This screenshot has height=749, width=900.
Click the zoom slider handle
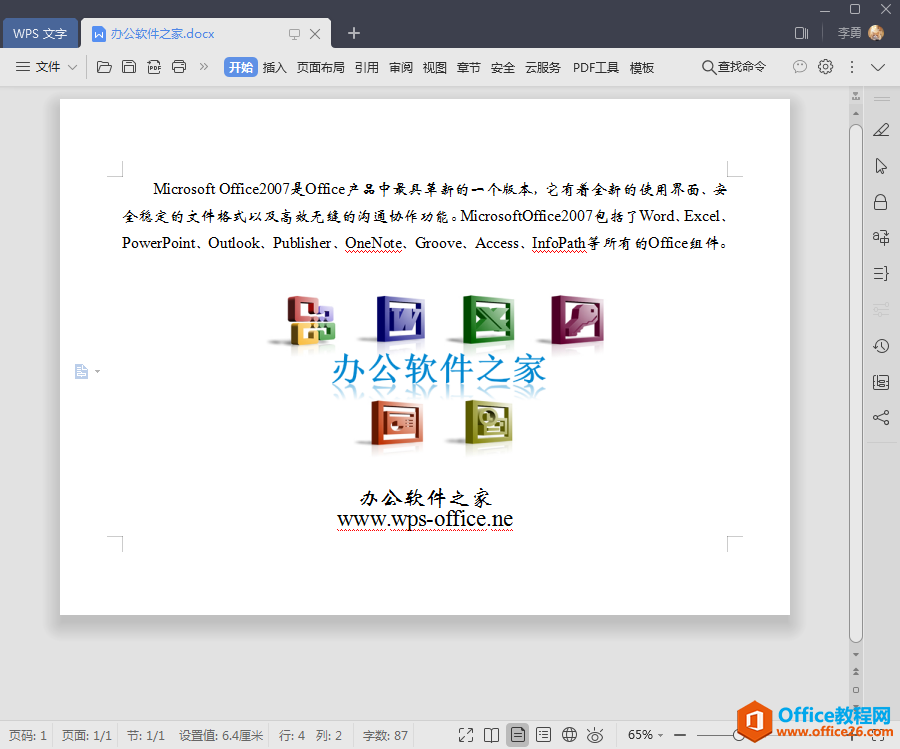737,735
